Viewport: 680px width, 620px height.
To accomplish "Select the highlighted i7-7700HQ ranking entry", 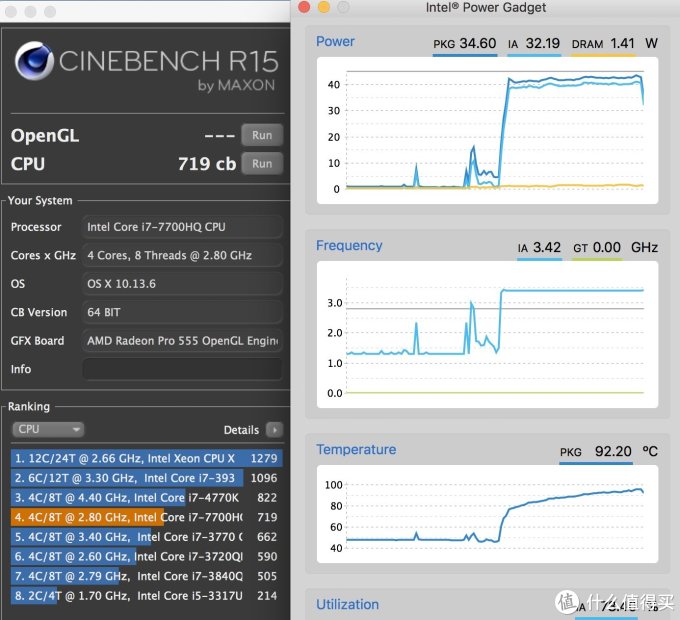I will tap(146, 517).
